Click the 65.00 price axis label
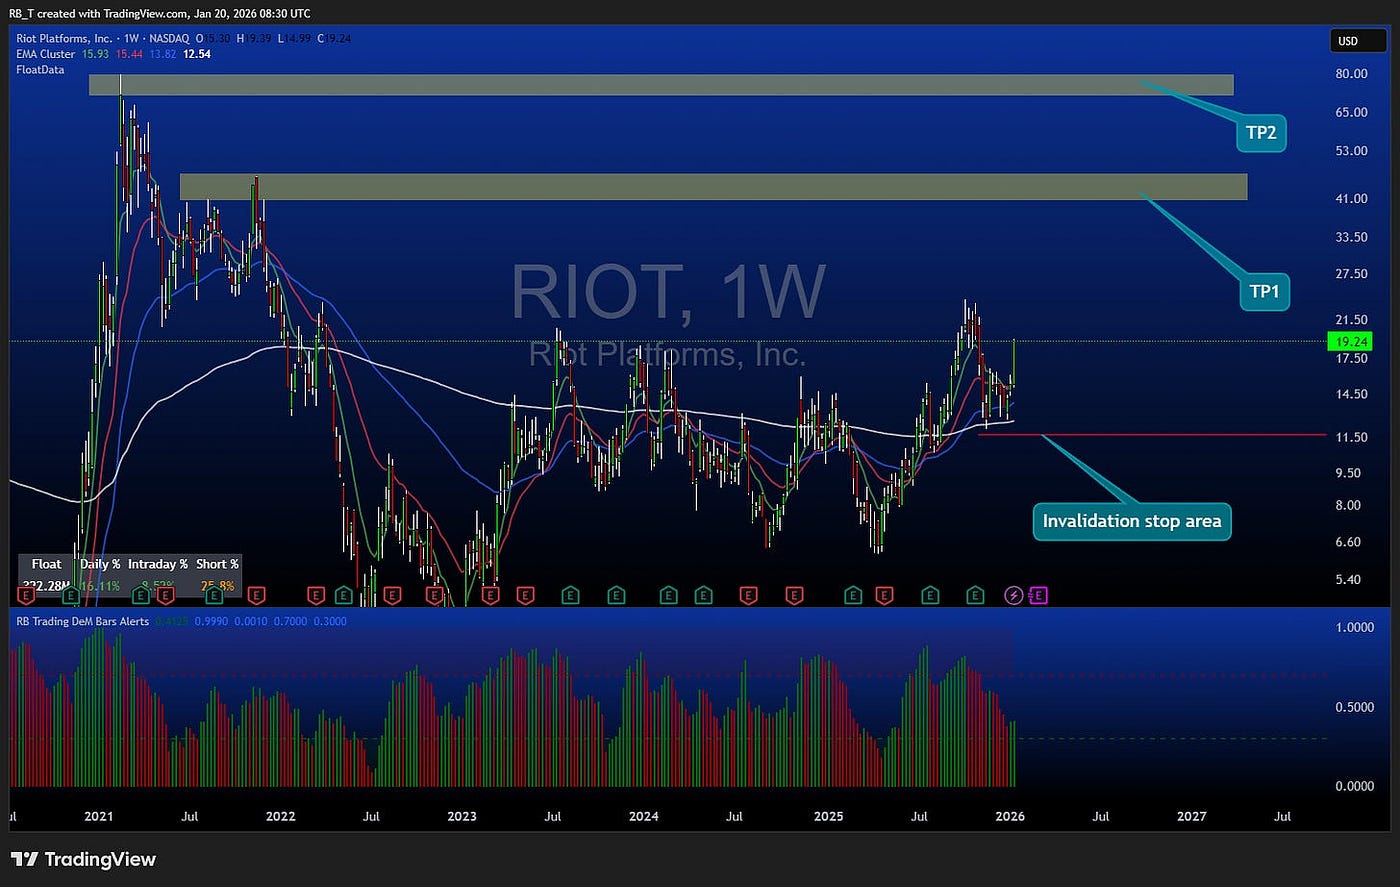 [1351, 113]
